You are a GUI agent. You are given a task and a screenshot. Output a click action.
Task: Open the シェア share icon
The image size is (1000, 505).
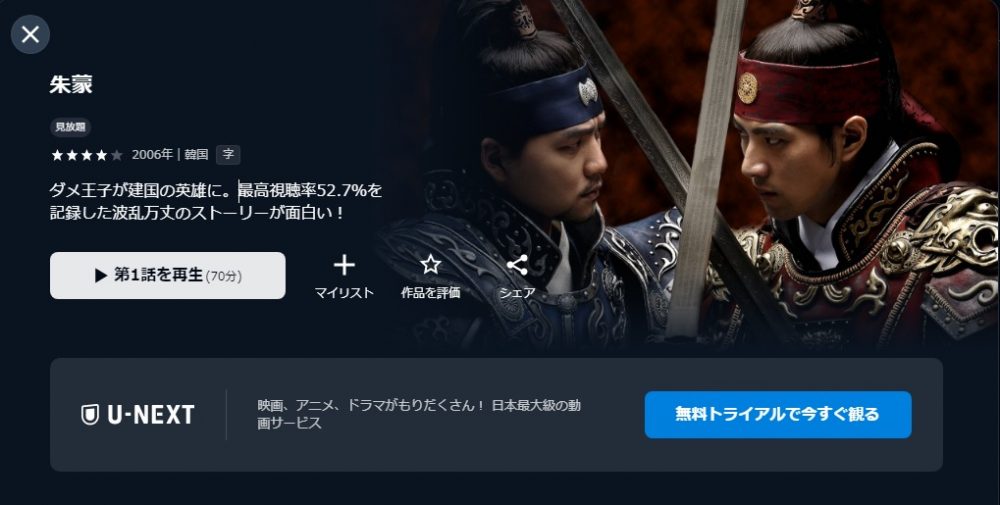point(517,265)
